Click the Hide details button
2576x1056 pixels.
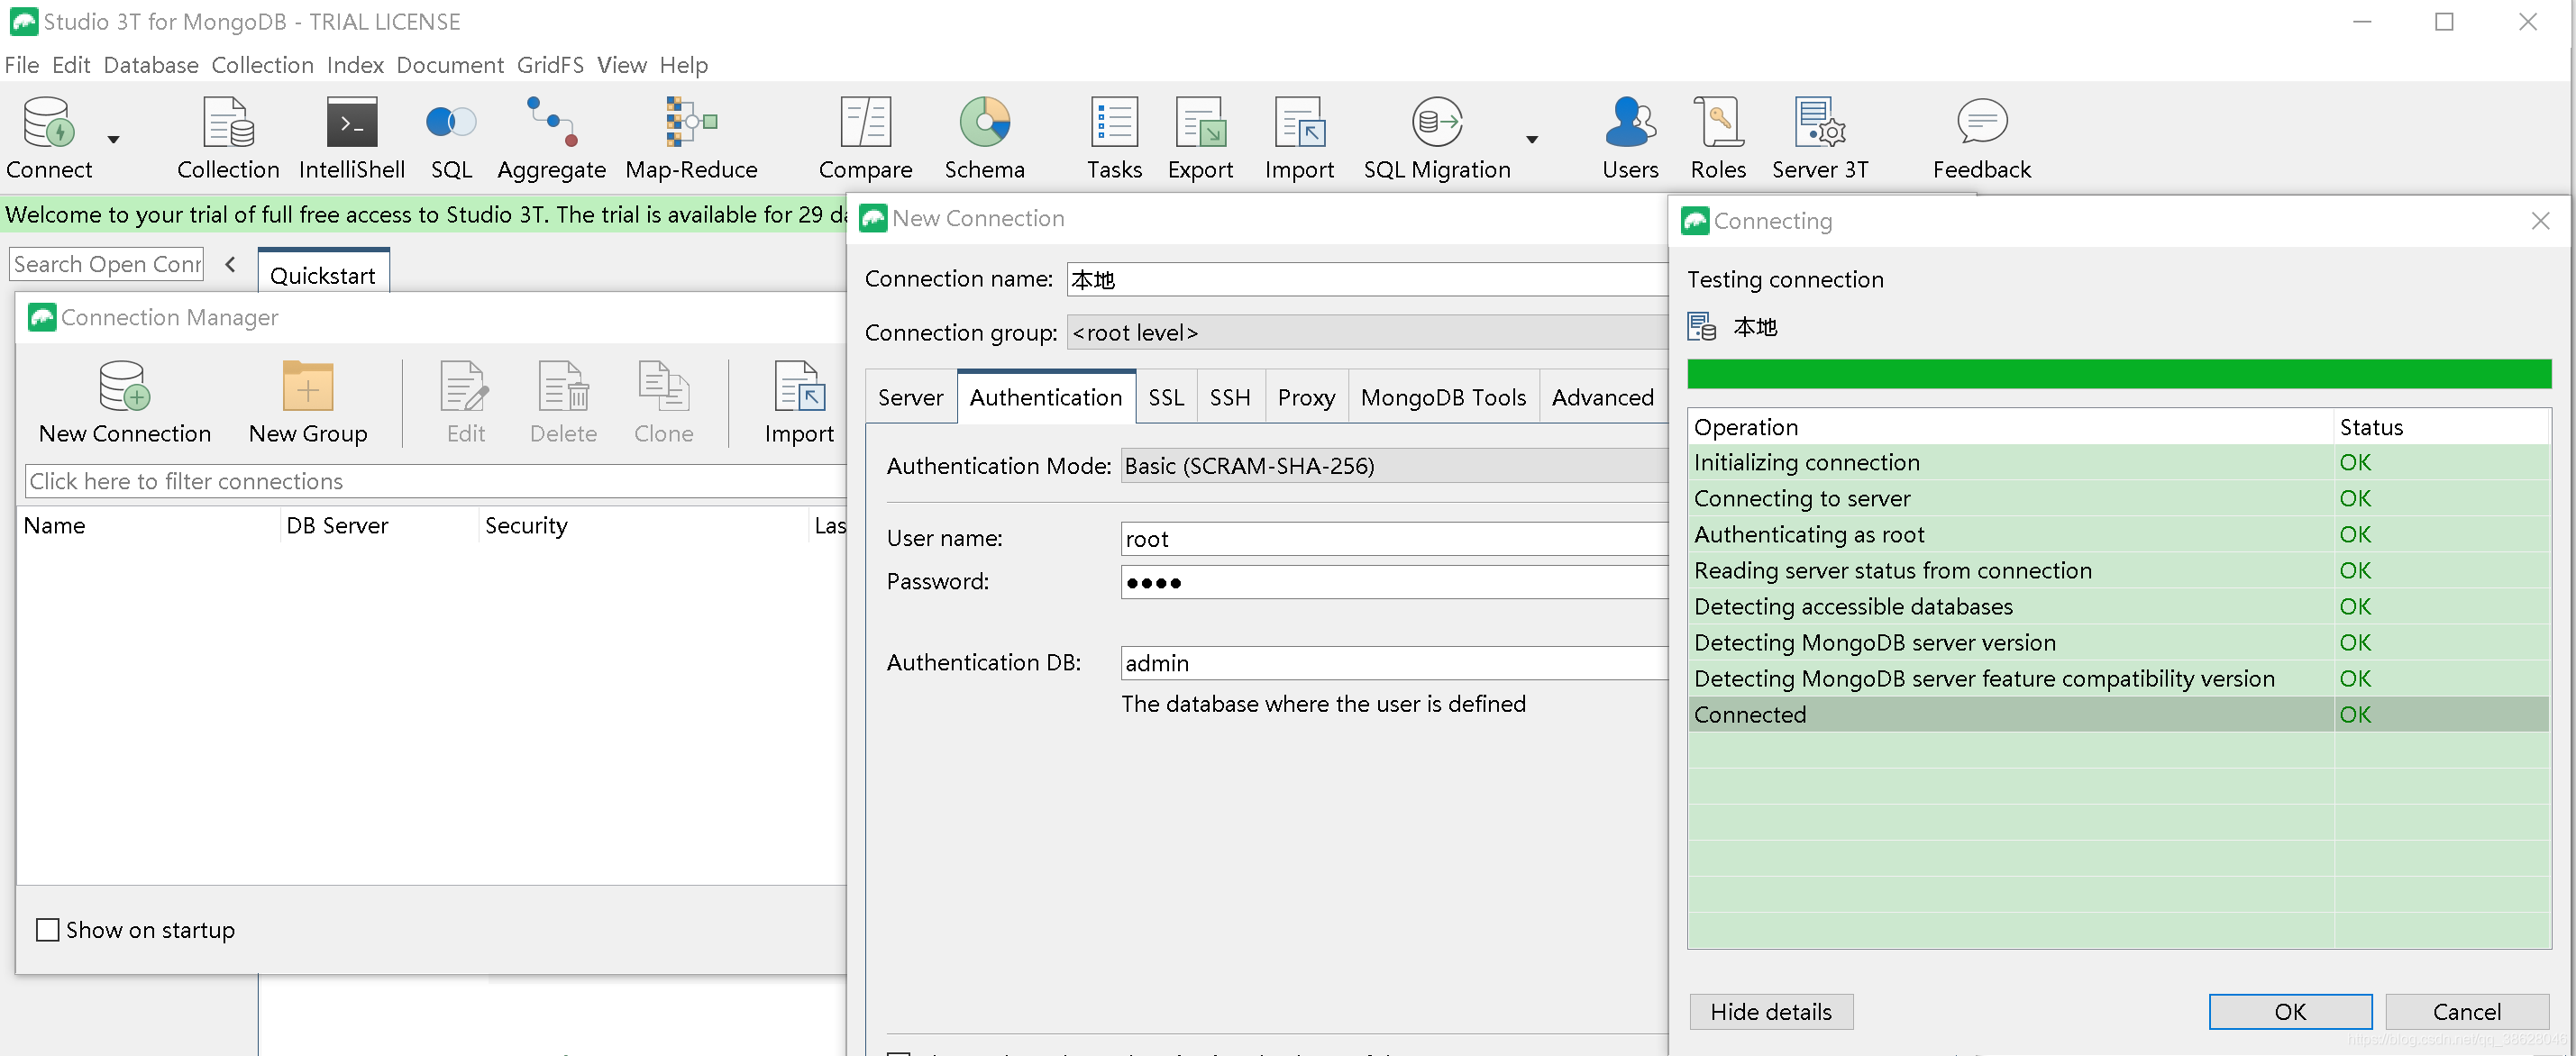click(x=1773, y=1010)
